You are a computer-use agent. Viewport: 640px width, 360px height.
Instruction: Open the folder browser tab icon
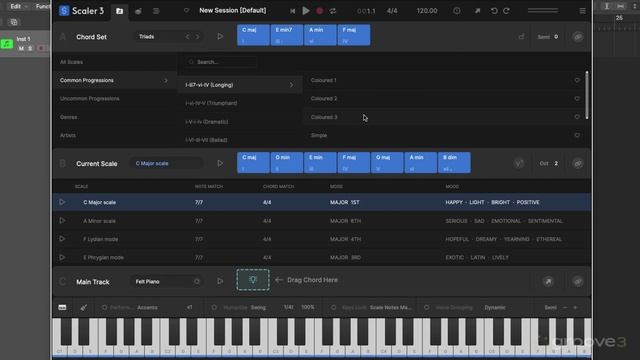120,11
